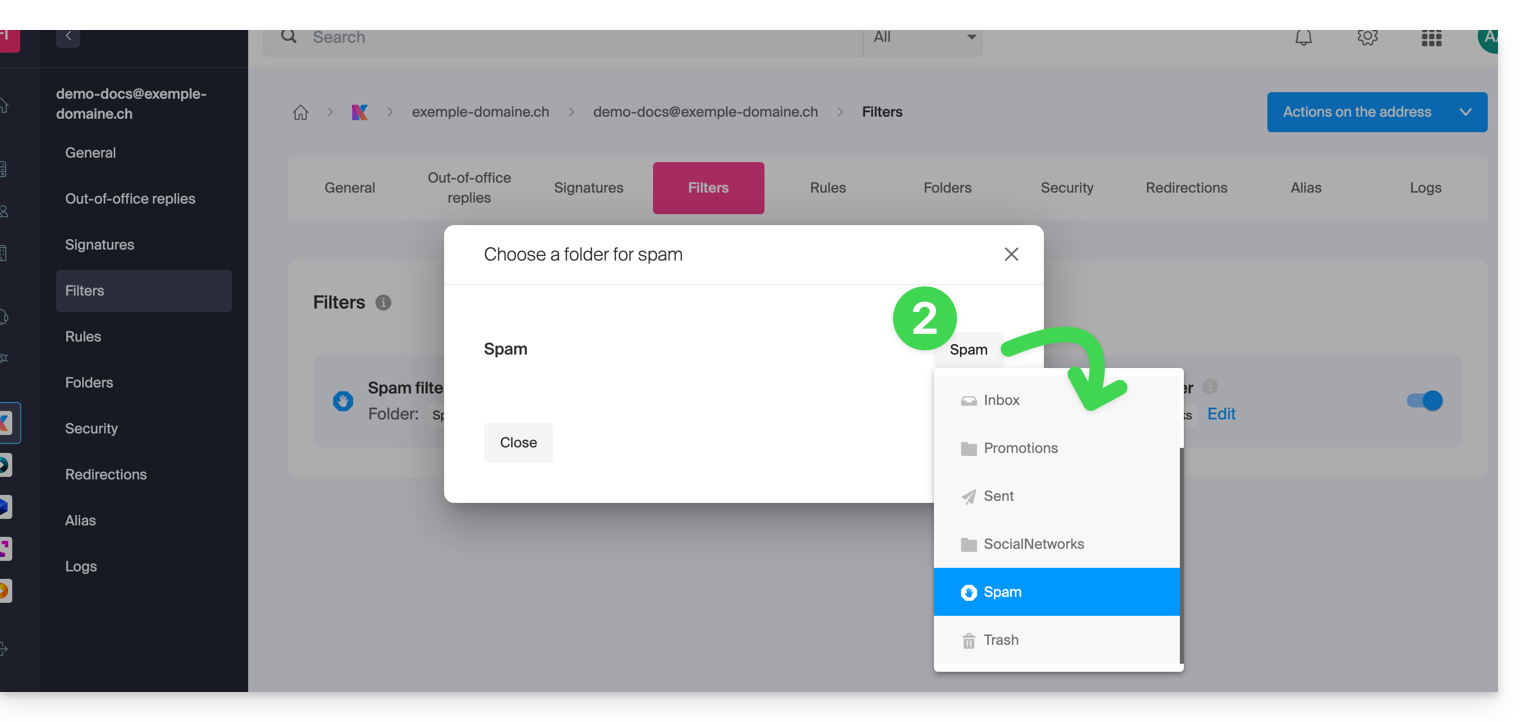The width and height of the screenshot is (1528, 722).
Task: Open the notifications bell
Action: [x=1304, y=38]
